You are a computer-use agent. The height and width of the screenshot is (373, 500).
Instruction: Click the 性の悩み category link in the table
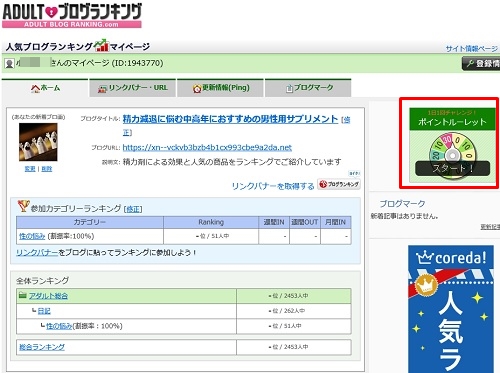point(32,236)
